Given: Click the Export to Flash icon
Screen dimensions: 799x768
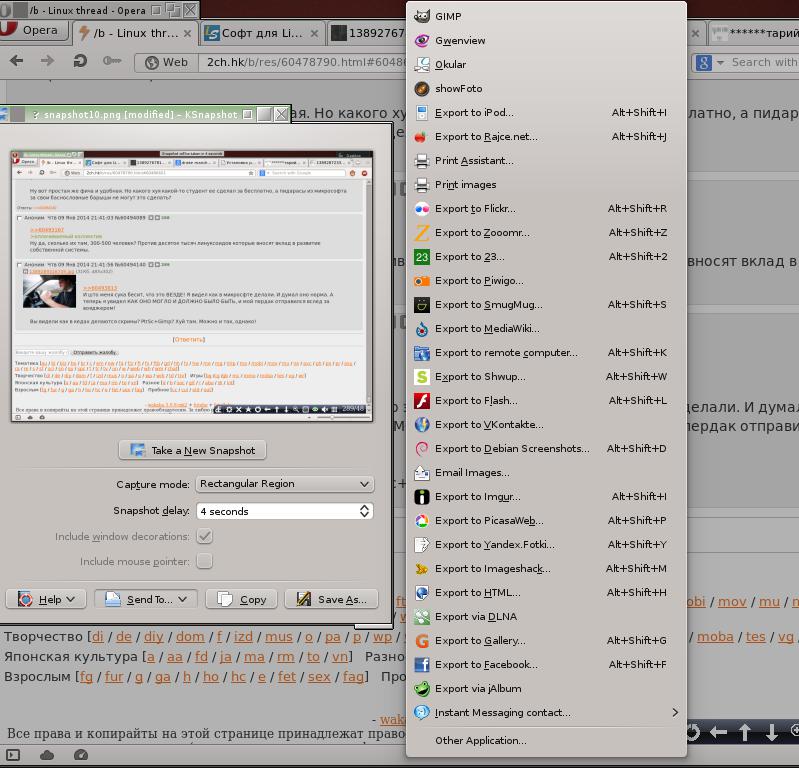Looking at the screenshot, I should [x=422, y=401].
